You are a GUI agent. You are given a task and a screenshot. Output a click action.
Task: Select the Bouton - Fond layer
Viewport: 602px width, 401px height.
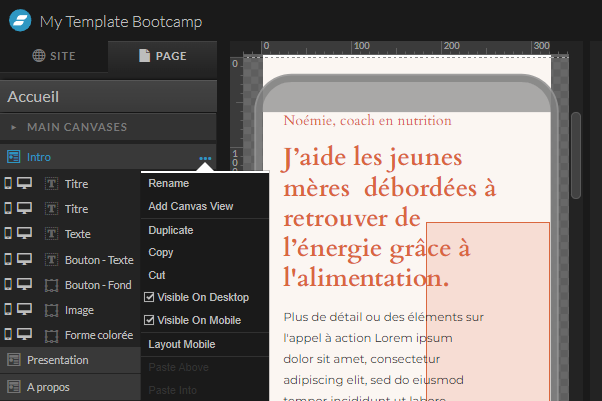98,285
